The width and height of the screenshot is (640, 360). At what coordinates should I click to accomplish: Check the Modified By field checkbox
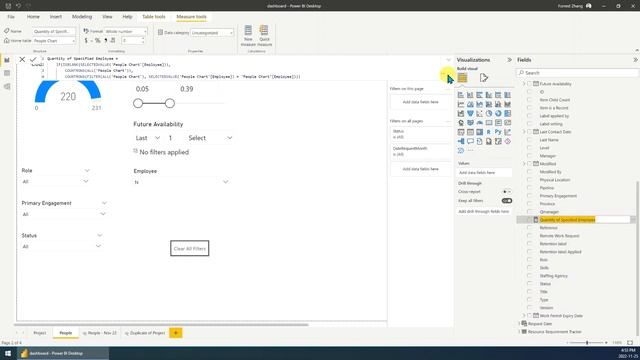tap(529, 172)
